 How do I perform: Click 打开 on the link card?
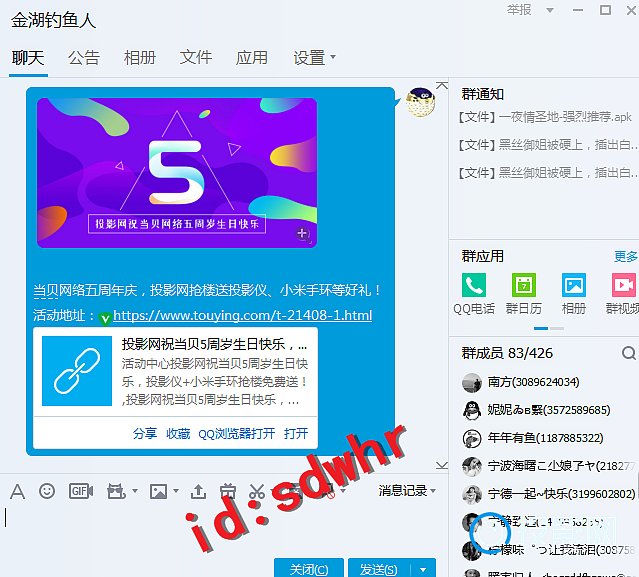[x=296, y=433]
